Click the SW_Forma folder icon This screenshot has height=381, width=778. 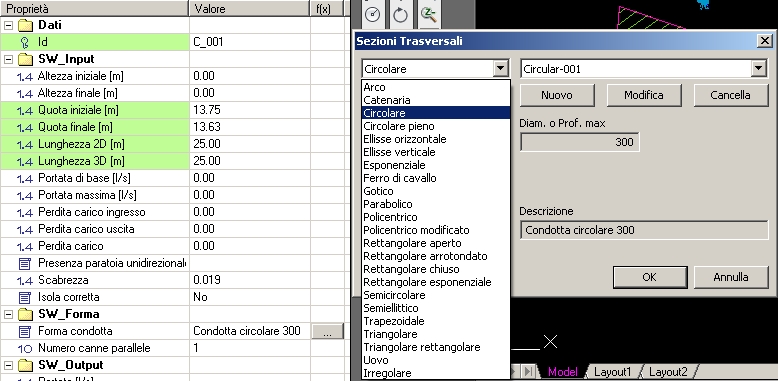coord(25,314)
